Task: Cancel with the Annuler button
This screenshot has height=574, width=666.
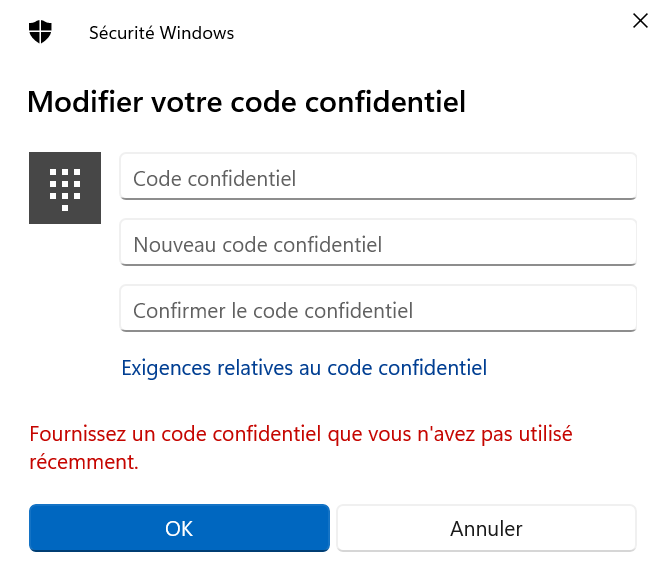Action: coord(486,528)
